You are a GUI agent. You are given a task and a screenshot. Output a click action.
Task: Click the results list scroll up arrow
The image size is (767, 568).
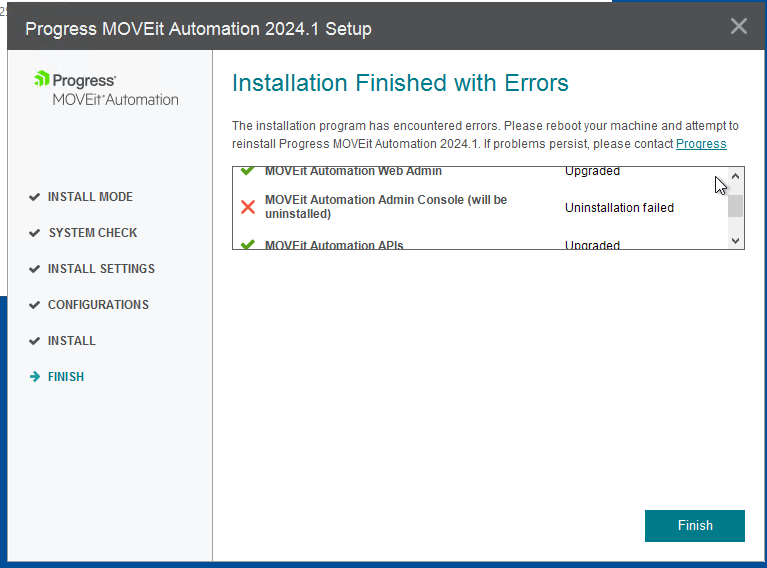(735, 176)
